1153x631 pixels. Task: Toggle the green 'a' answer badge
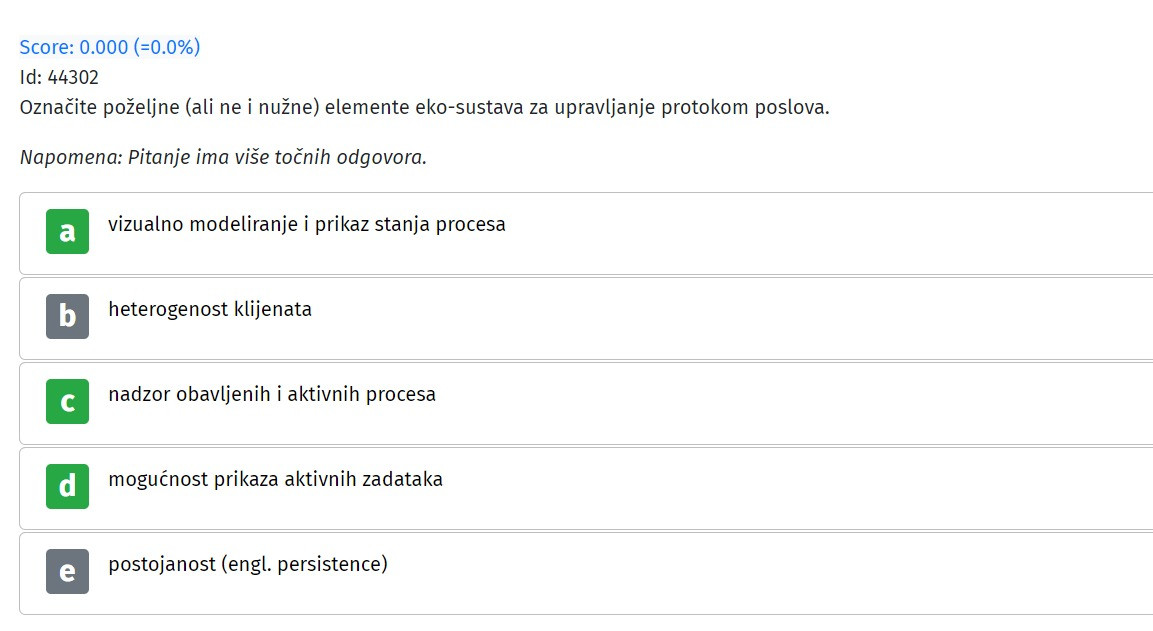tap(67, 232)
